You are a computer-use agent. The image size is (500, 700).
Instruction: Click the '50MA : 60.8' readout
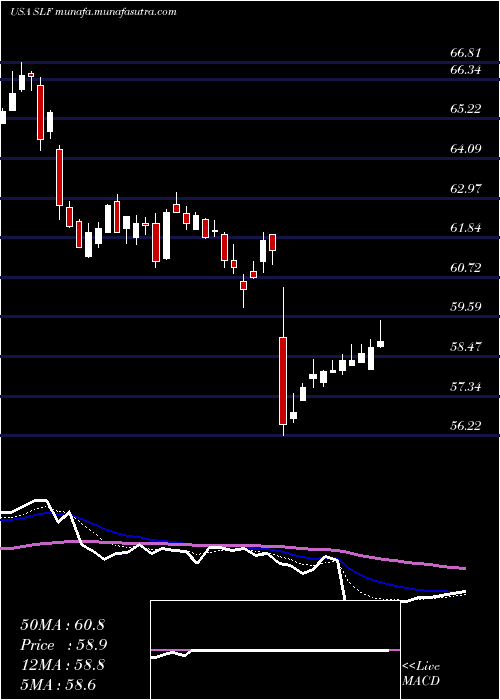pos(62,625)
